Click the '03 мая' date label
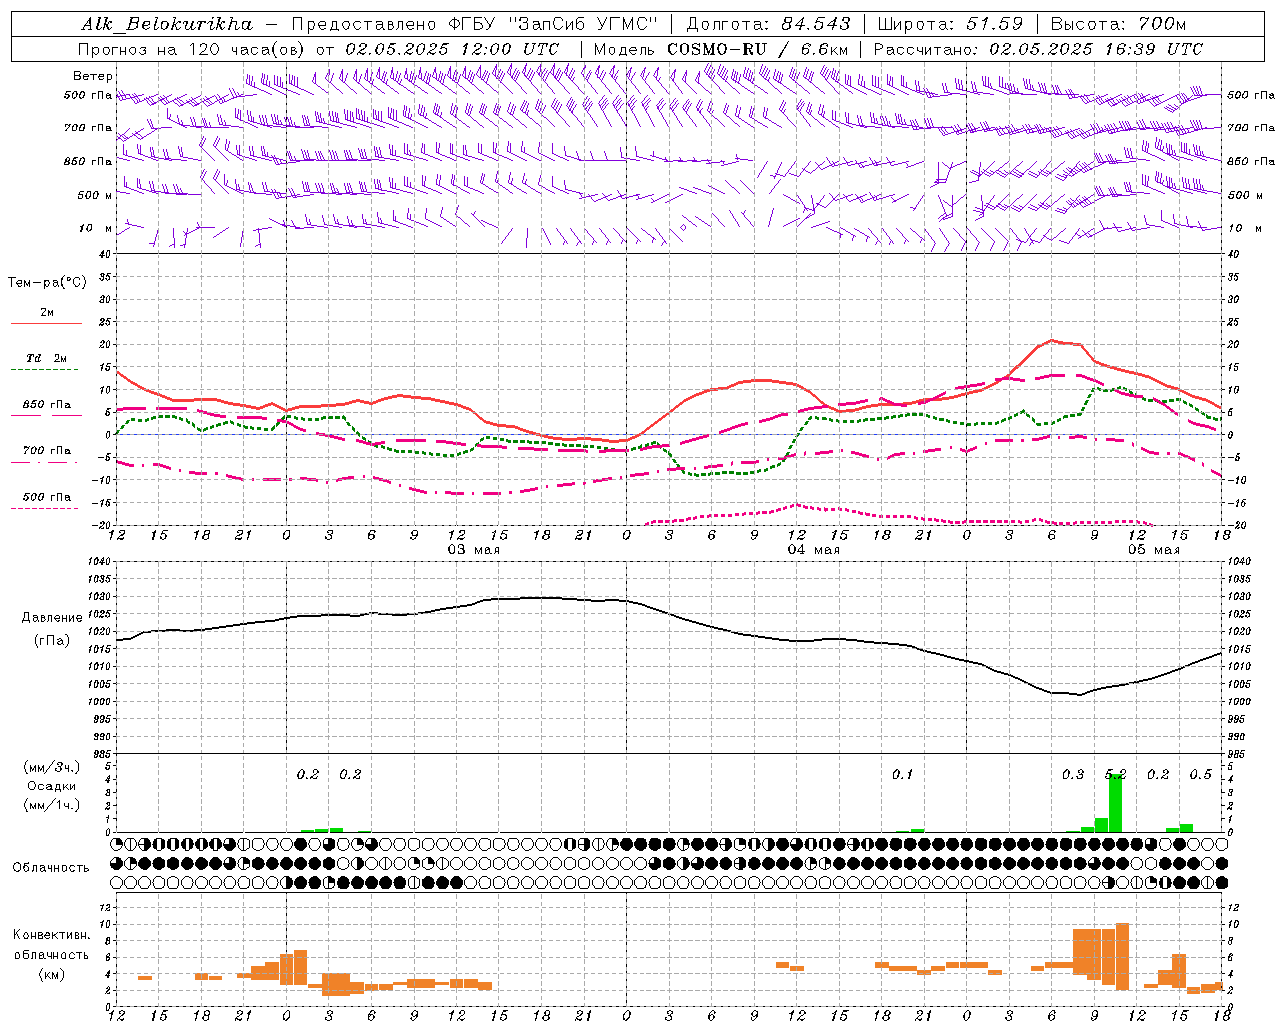 click(473, 550)
